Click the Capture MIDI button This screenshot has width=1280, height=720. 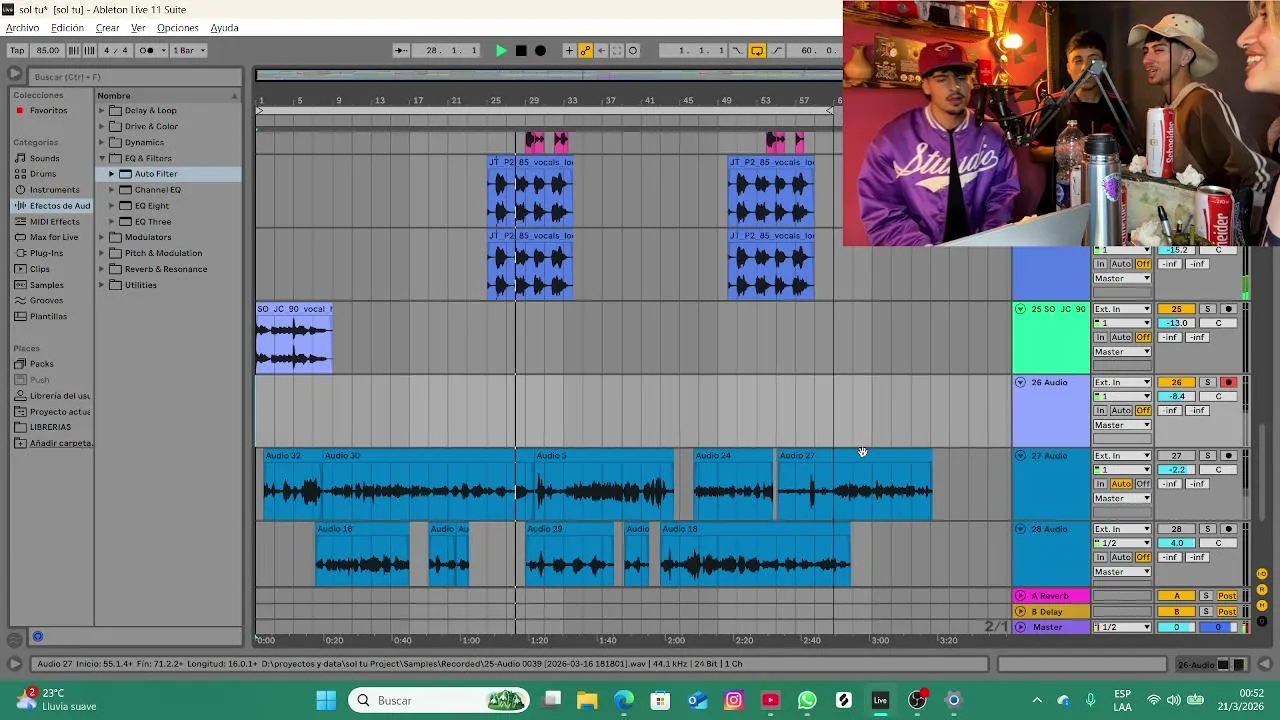617,50
